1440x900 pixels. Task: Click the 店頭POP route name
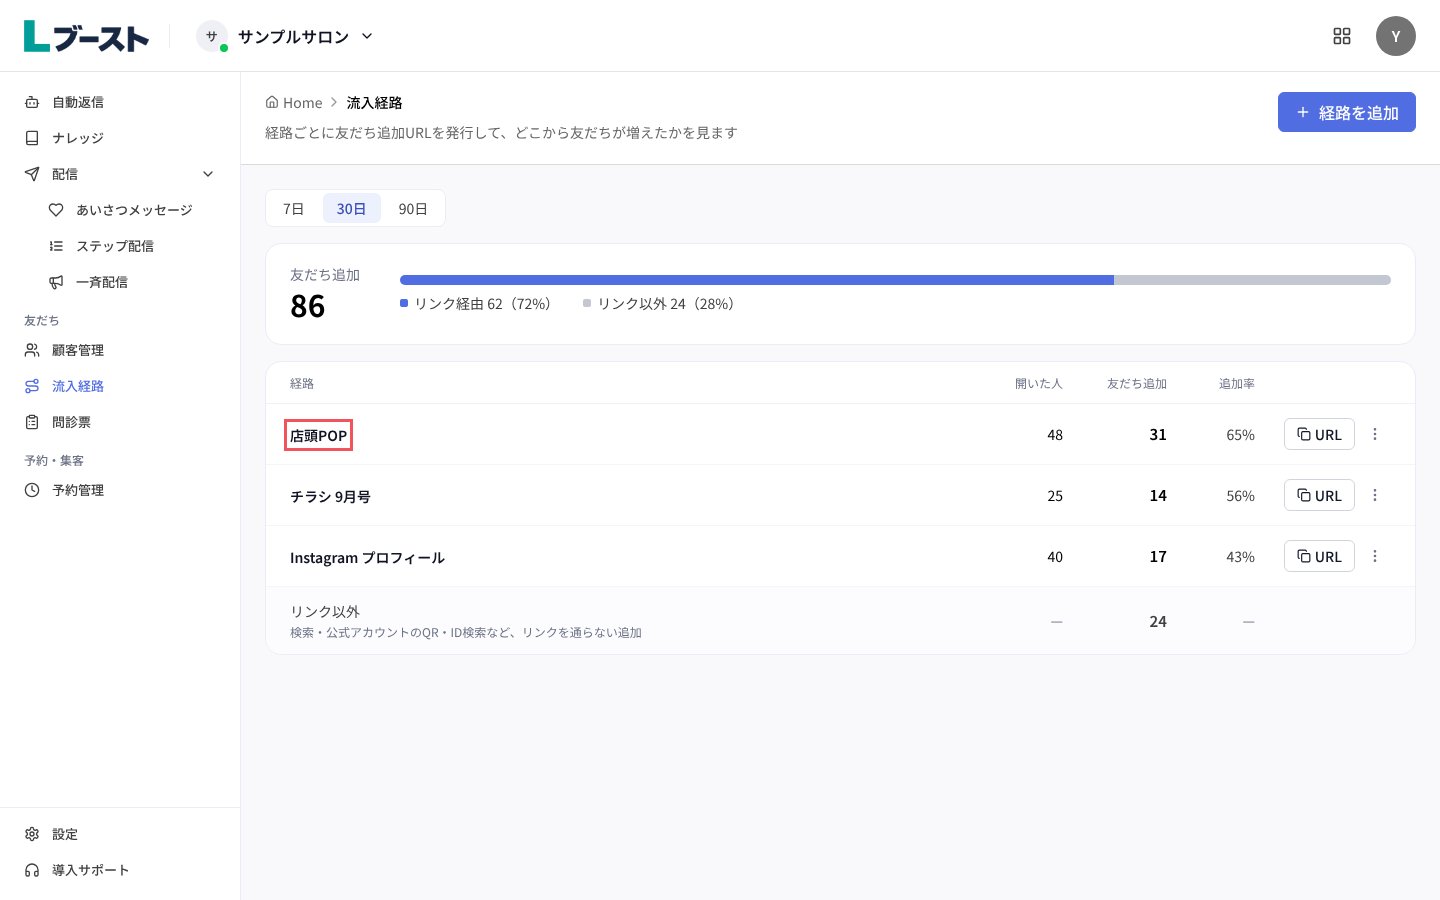click(319, 435)
